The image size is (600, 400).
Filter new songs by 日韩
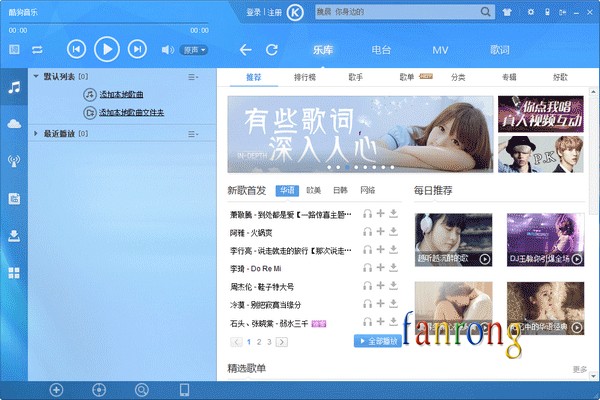point(340,190)
